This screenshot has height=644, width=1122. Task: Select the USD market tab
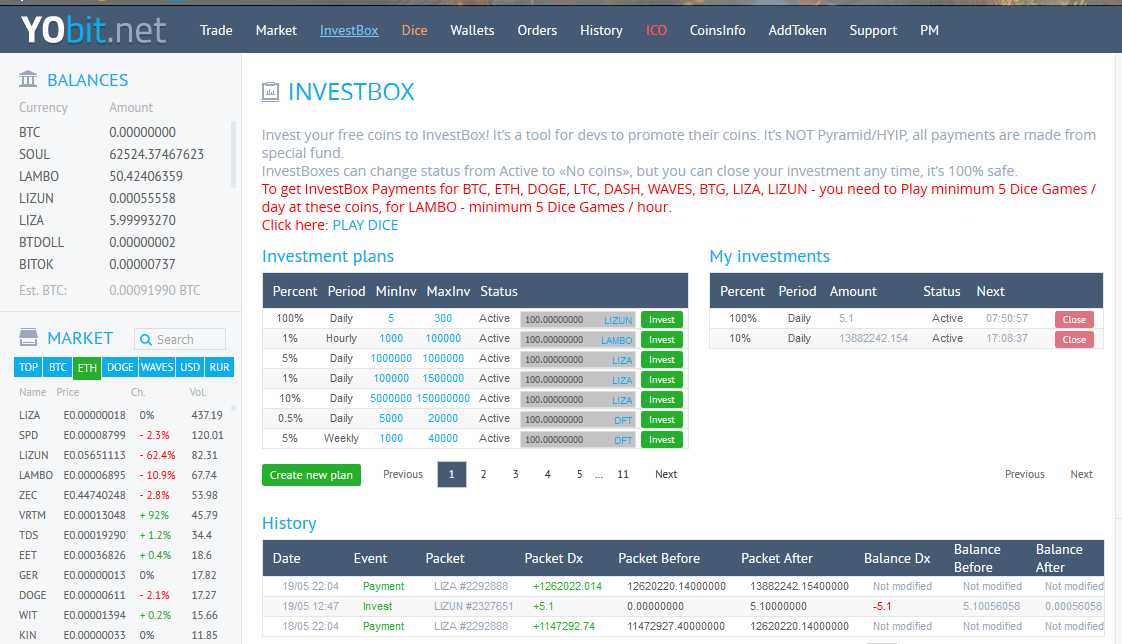(x=190, y=367)
